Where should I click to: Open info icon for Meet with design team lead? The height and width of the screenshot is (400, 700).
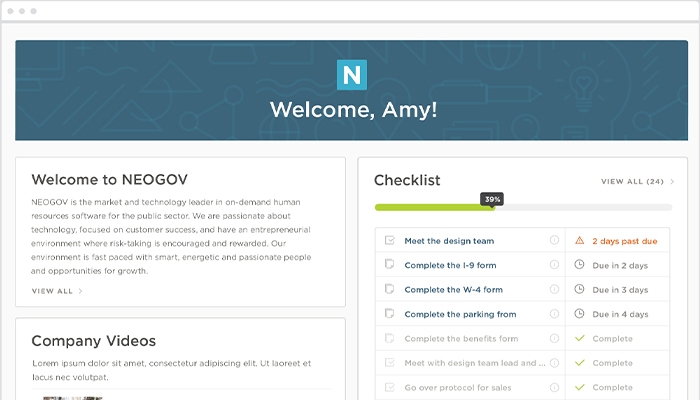click(x=554, y=363)
